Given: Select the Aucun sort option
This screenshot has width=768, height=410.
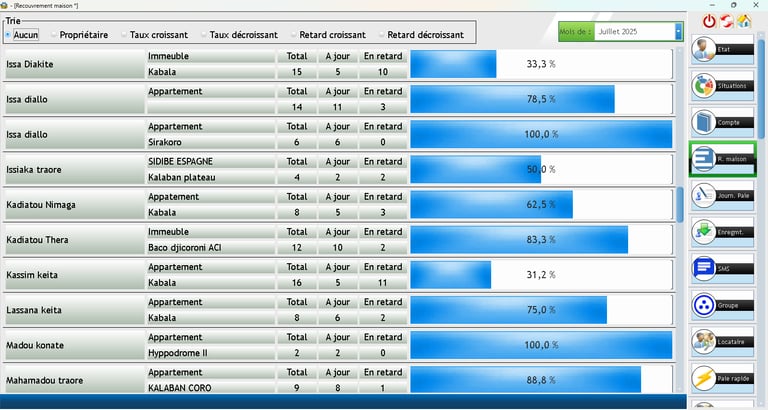Looking at the screenshot, I should coord(22,35).
